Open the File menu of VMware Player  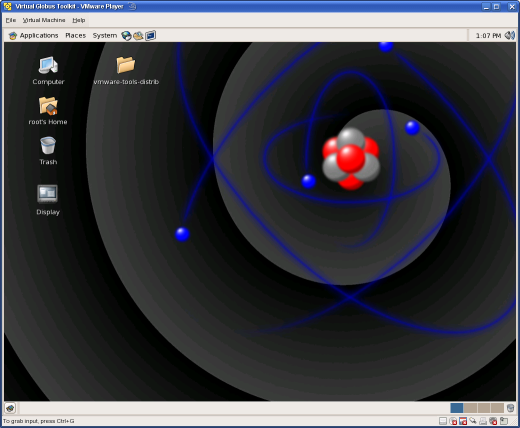coord(11,20)
